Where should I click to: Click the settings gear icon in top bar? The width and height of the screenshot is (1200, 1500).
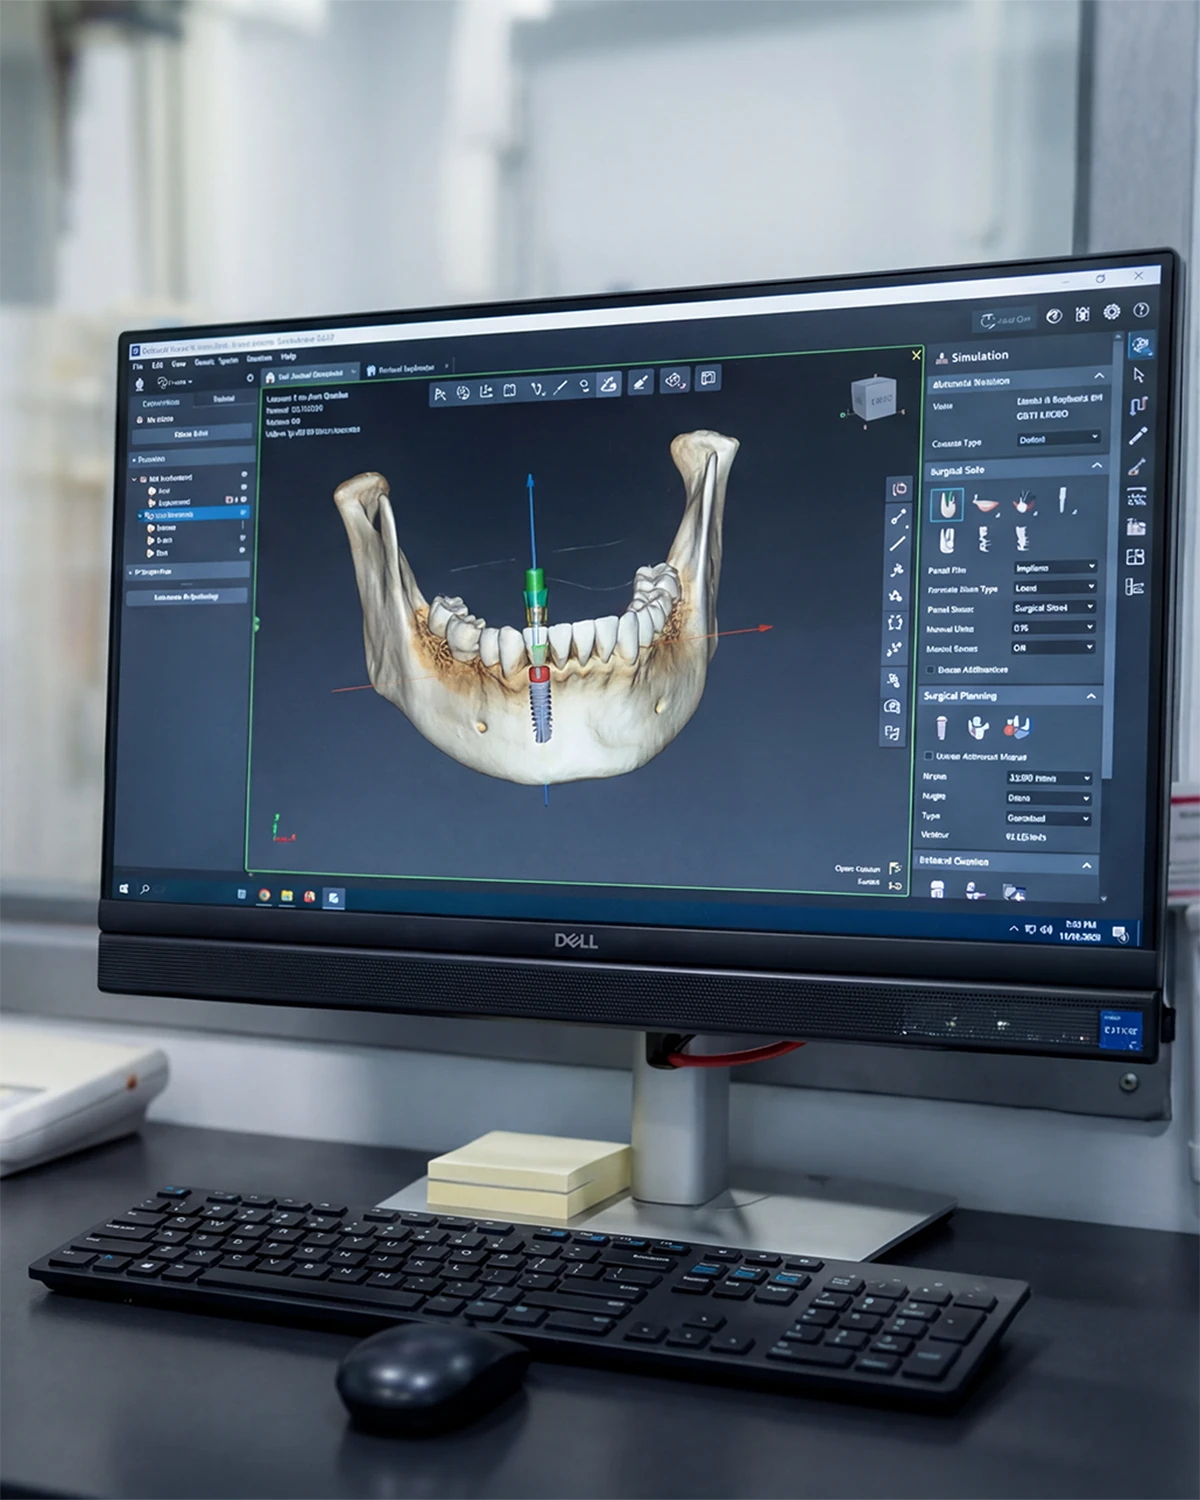click(1112, 313)
